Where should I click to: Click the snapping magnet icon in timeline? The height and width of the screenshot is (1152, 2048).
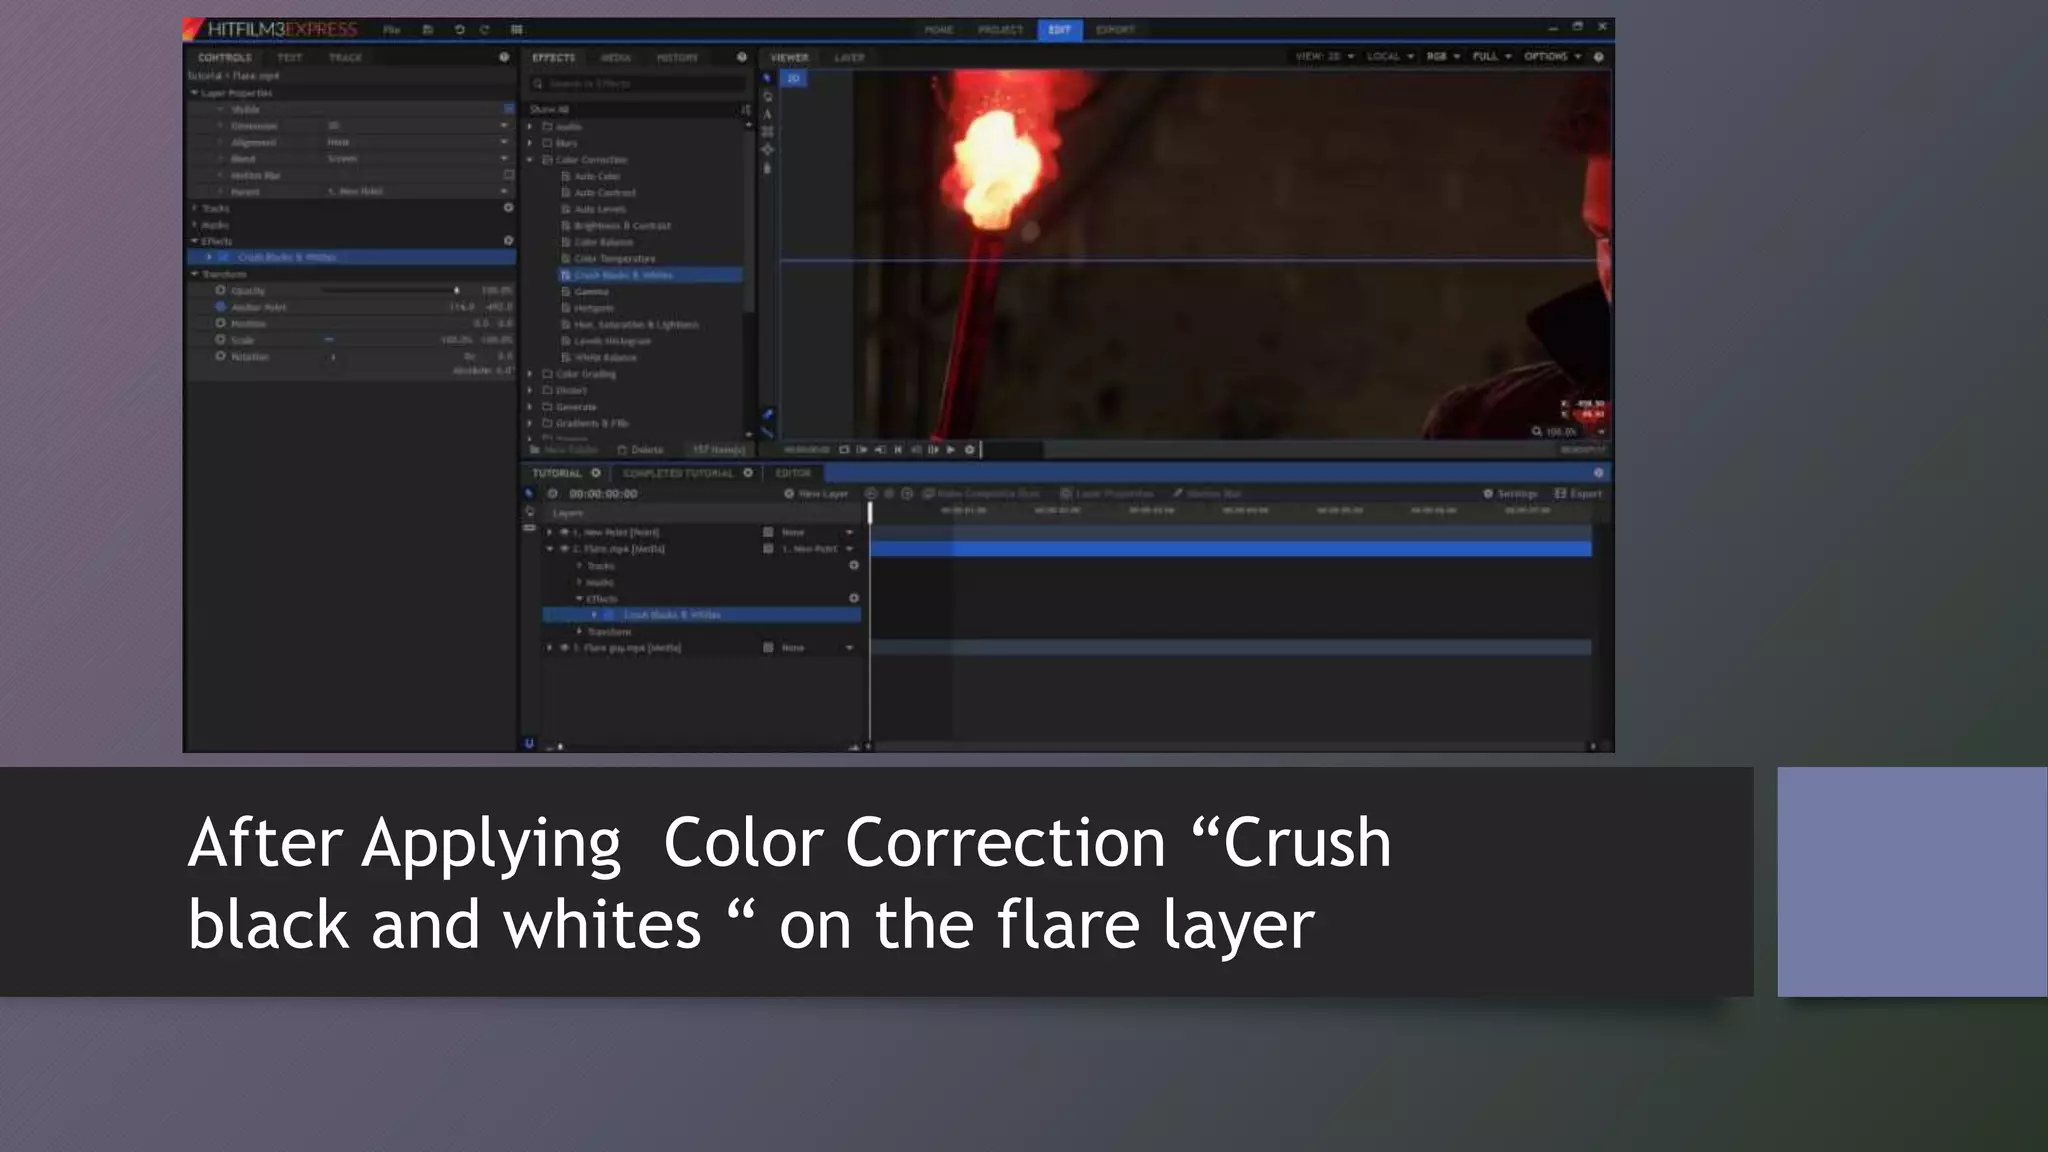529,743
